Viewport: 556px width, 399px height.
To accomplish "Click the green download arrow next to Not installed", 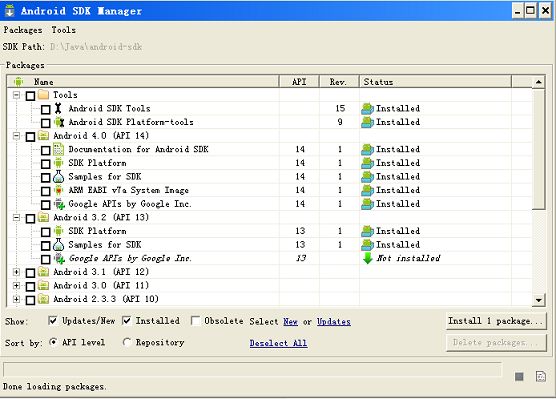I will [x=368, y=258].
